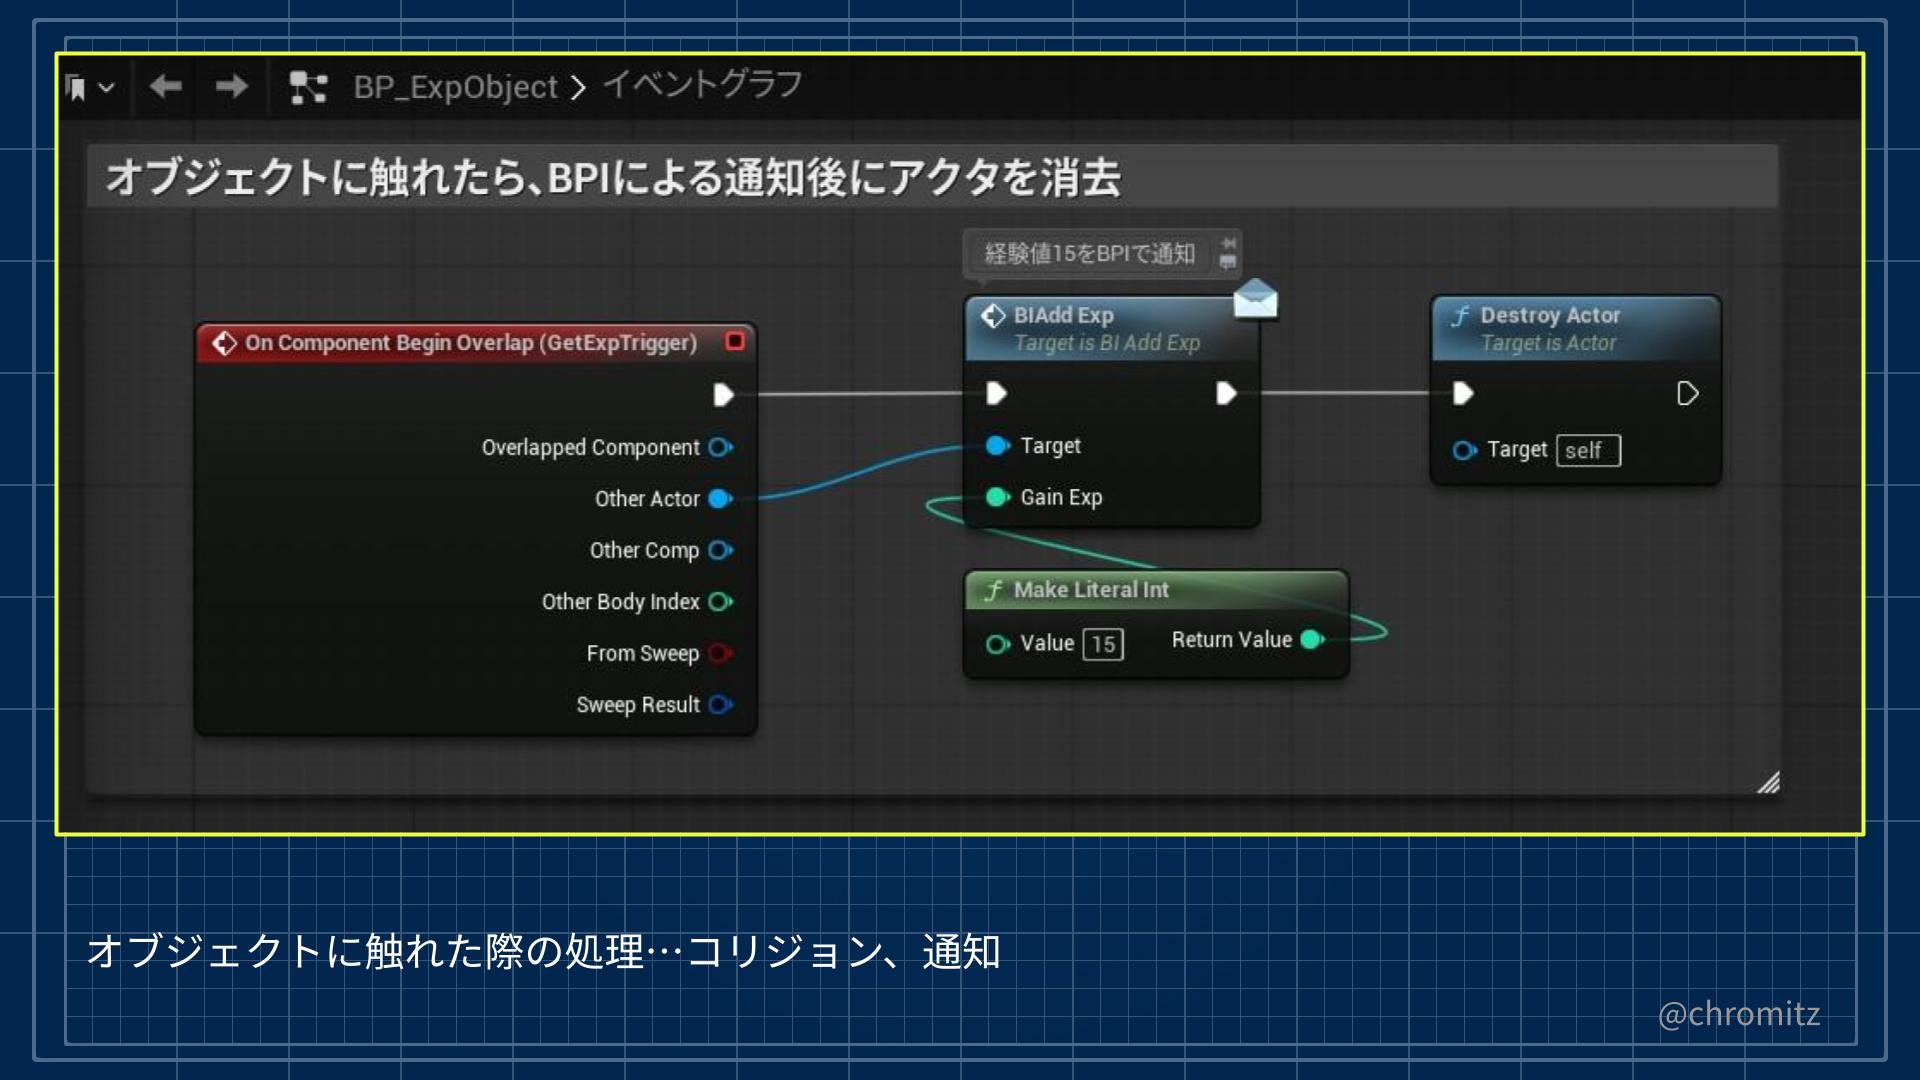Click the Other Actor output pin

(720, 498)
